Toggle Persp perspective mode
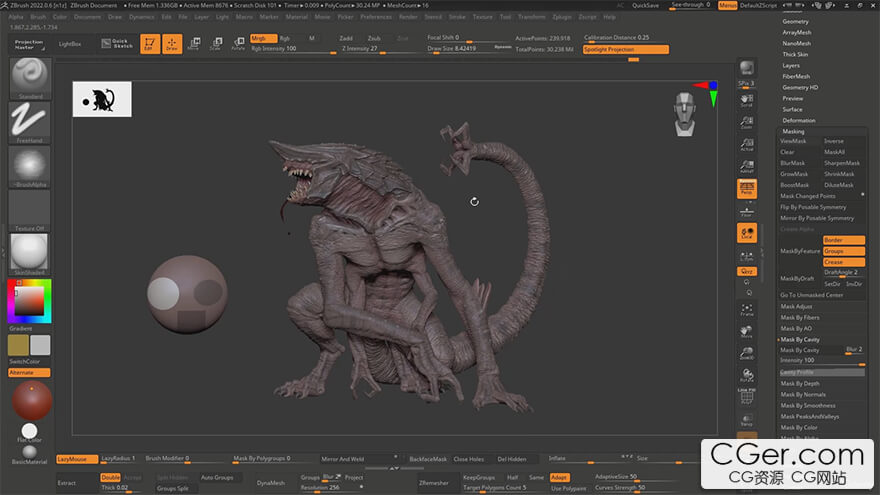This screenshot has width=880, height=495. click(x=746, y=189)
